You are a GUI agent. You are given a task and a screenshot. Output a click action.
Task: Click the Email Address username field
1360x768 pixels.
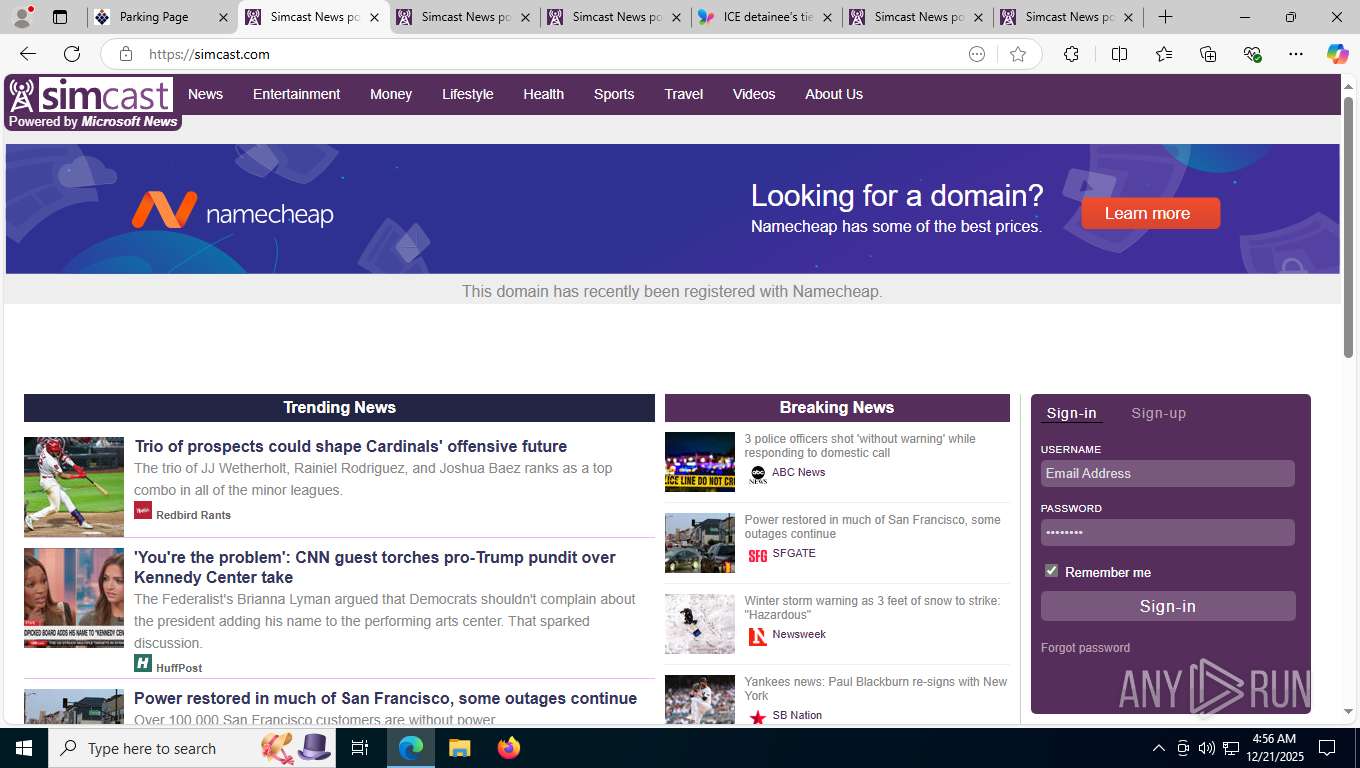[1168, 473]
